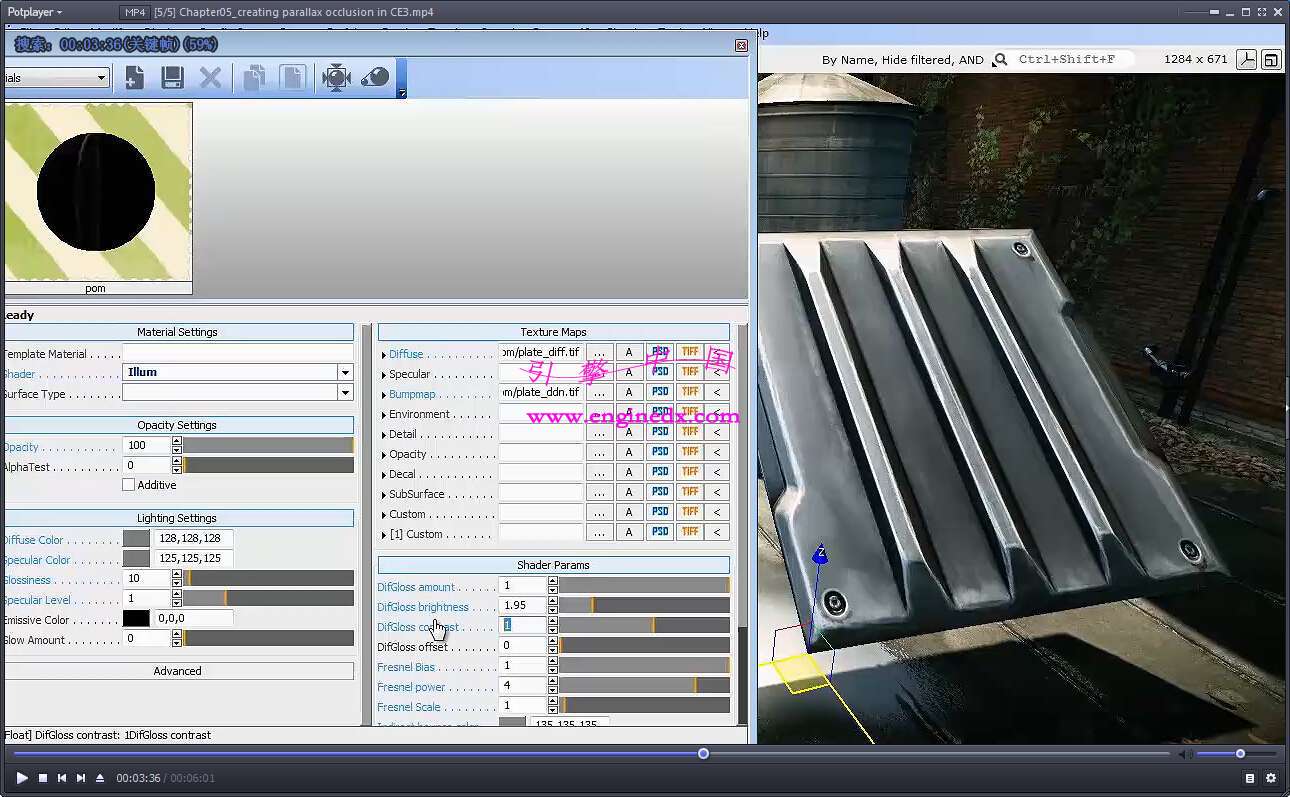The height and width of the screenshot is (797, 1290).
Task: Open Potplayer settings gear icon
Action: [1271, 778]
